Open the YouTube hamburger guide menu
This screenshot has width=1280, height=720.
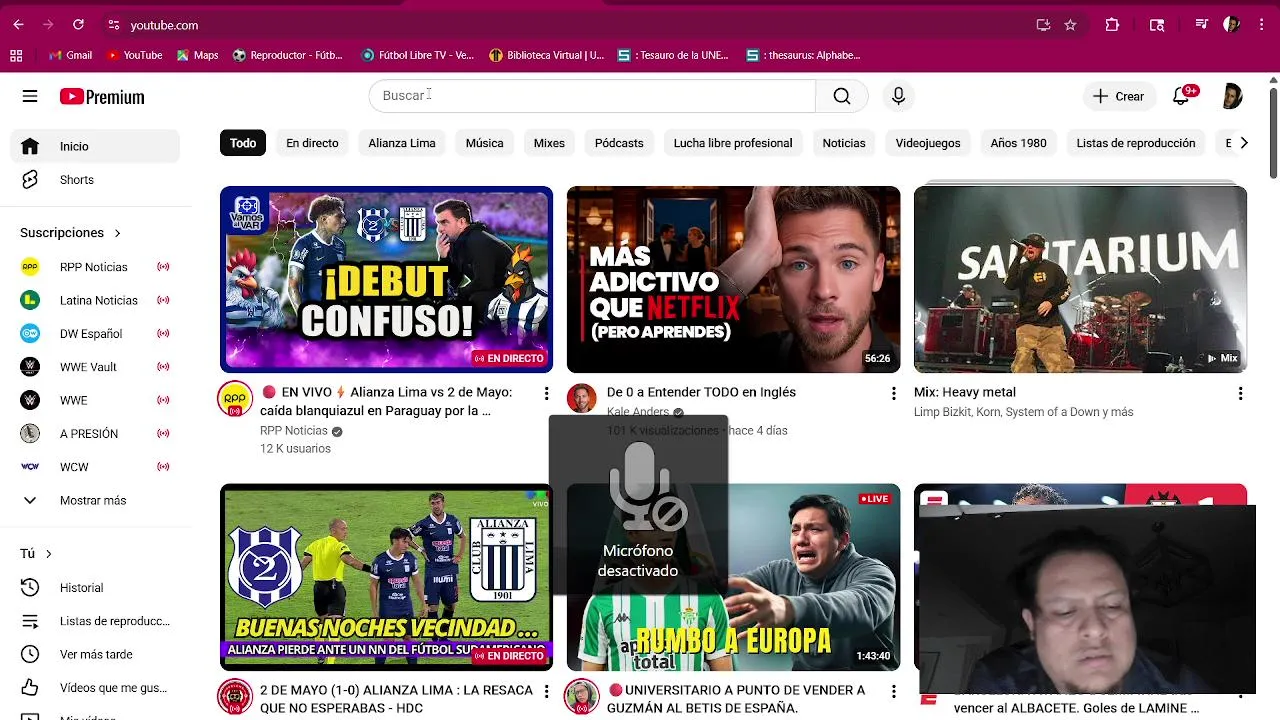coord(30,96)
